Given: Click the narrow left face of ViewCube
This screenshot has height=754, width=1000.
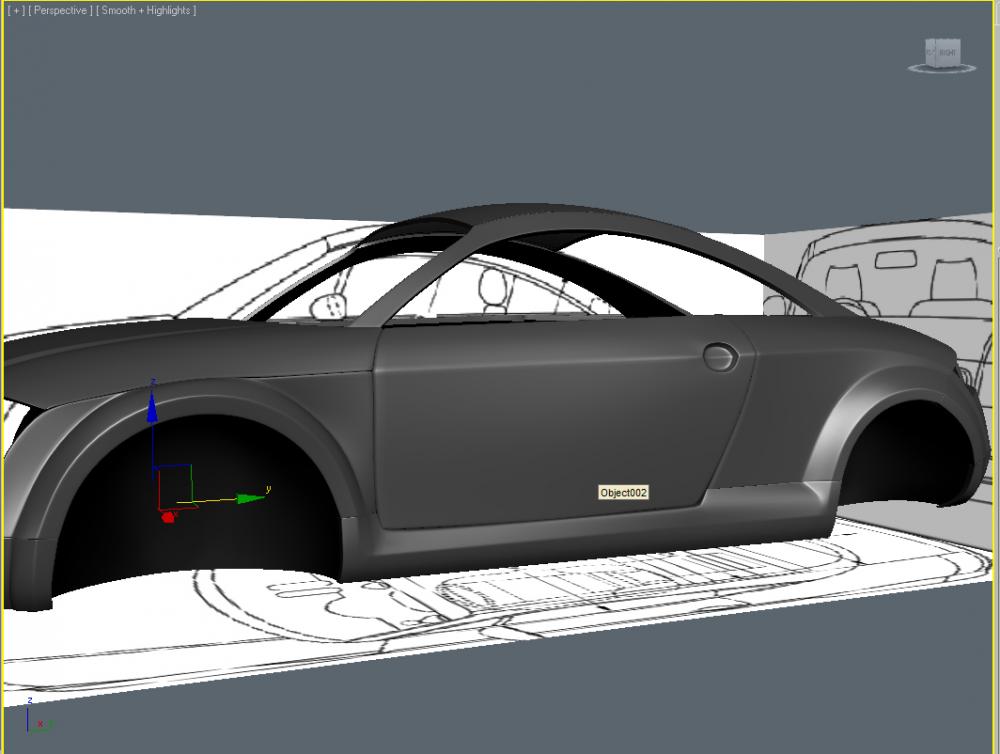Looking at the screenshot, I should (929, 53).
